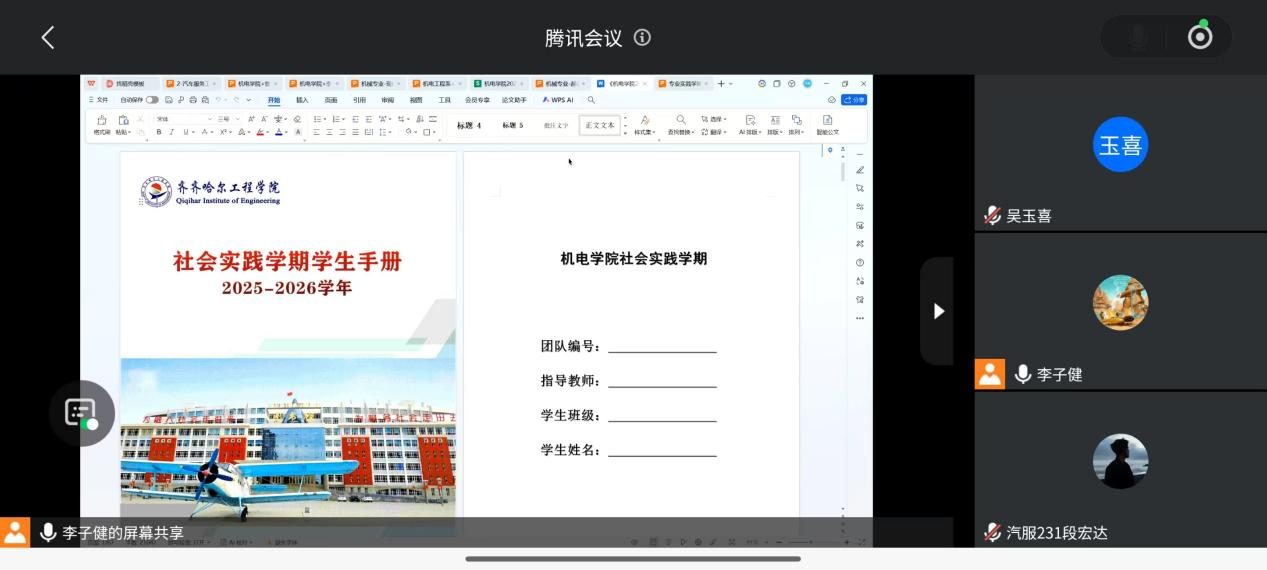Image resolution: width=1267 pixels, height=570 pixels.
Task: Open the Tencent Meeting info icon
Action: coord(642,37)
